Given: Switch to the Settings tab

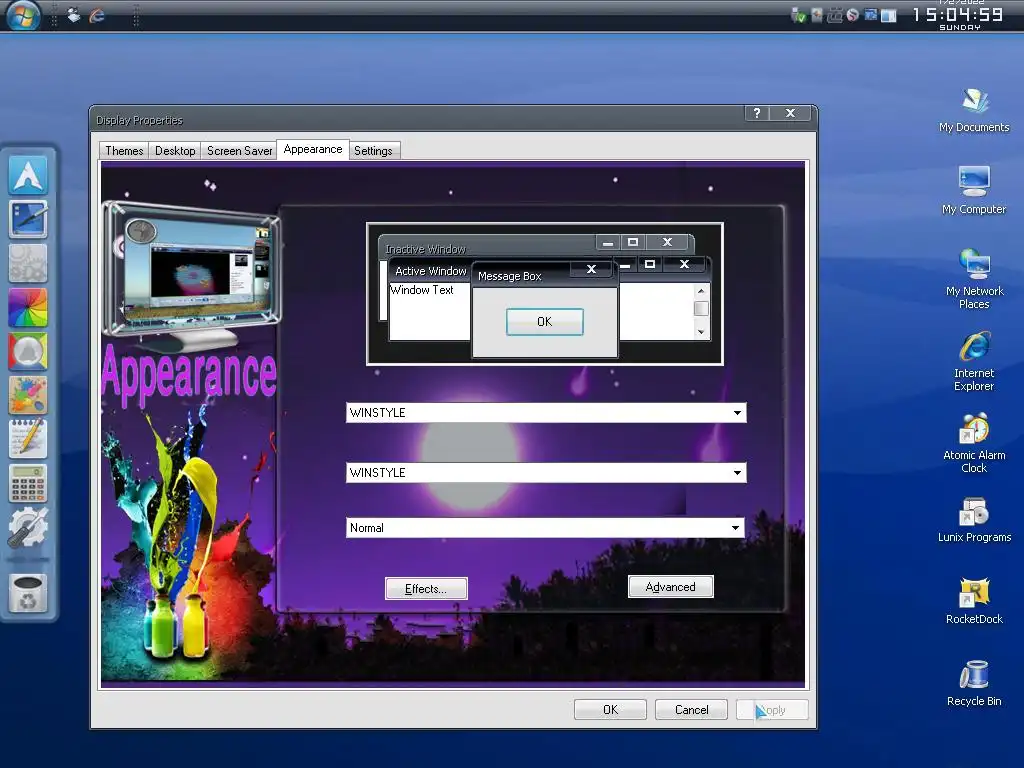Looking at the screenshot, I should (374, 151).
